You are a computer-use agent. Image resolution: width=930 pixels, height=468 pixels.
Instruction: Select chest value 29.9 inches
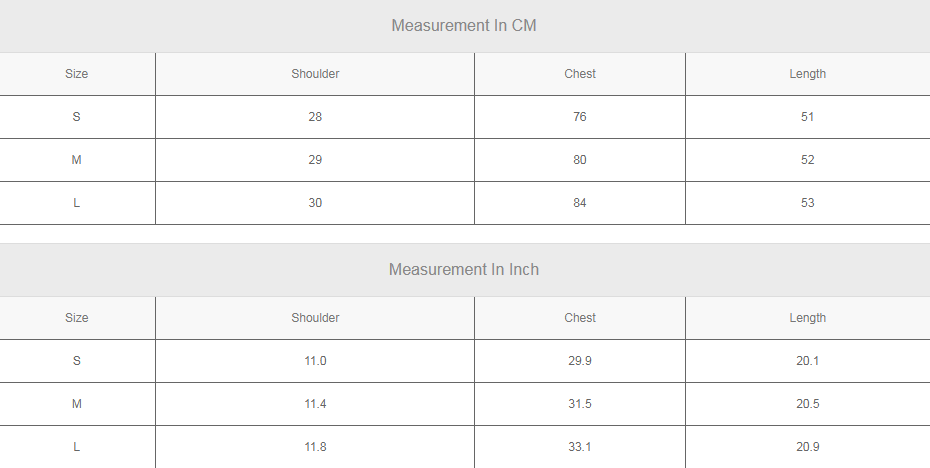point(579,361)
